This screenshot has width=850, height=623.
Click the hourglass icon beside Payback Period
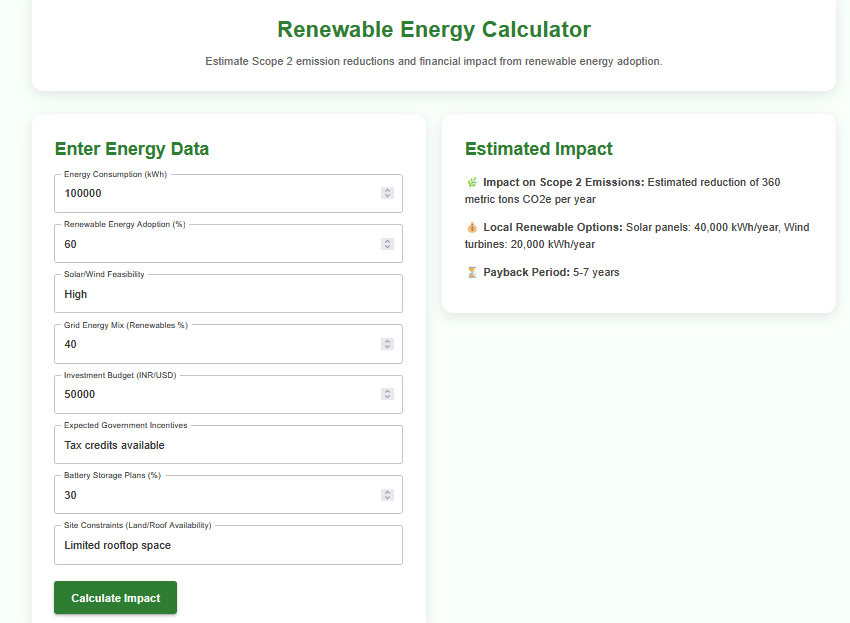click(x=472, y=272)
